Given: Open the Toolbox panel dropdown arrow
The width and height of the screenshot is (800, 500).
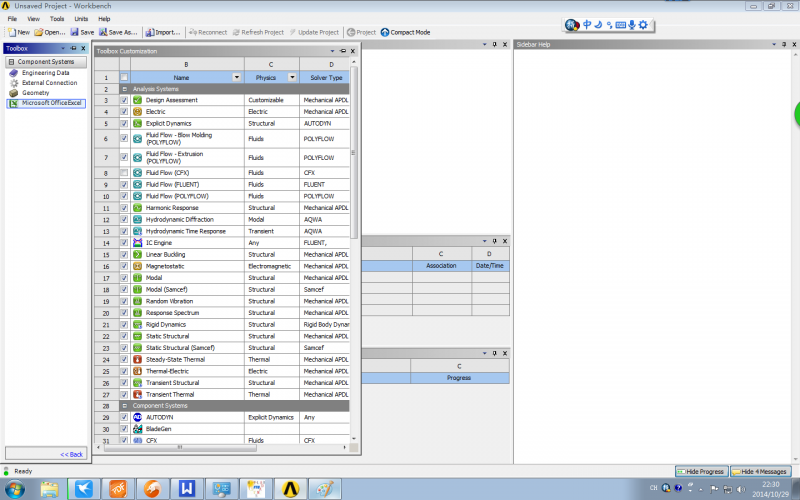Looking at the screenshot, I should (x=63, y=48).
